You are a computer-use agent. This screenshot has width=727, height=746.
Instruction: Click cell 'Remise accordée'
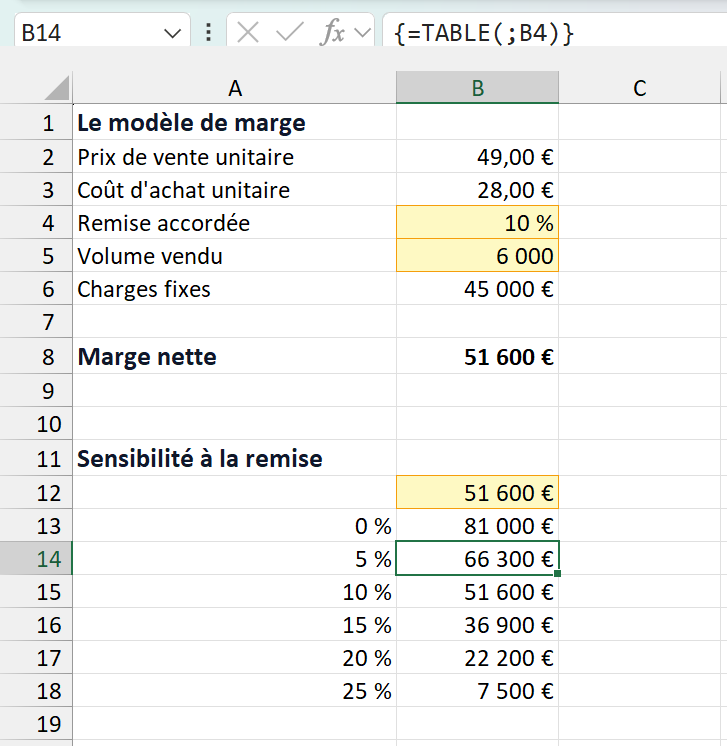235,223
